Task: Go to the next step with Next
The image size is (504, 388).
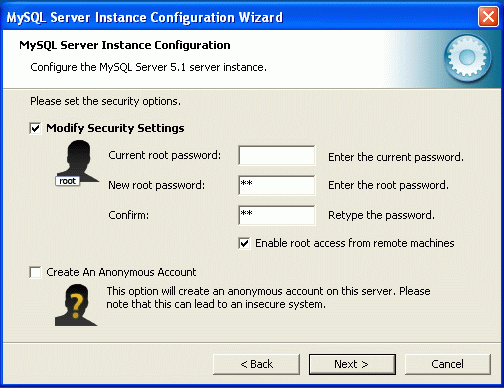Action: click(x=352, y=364)
